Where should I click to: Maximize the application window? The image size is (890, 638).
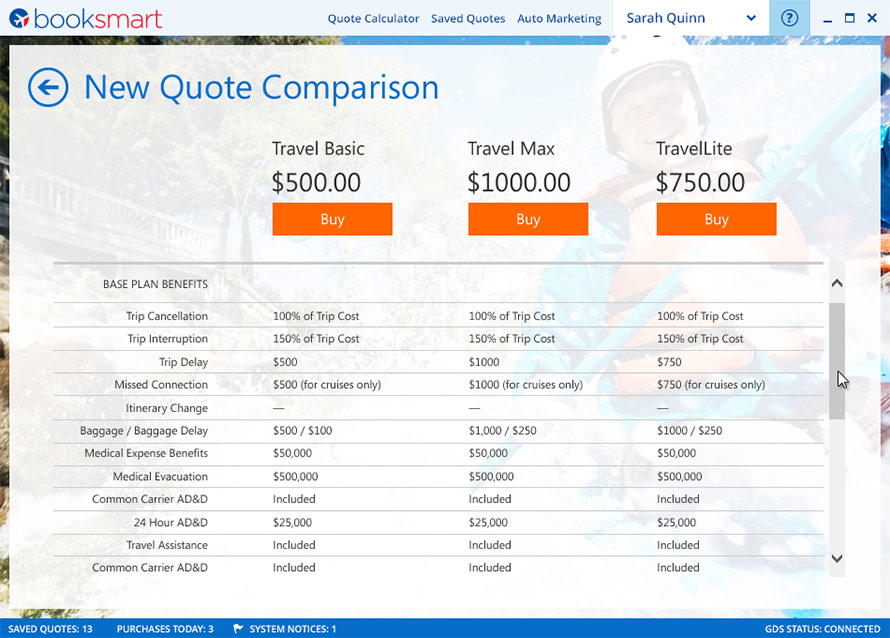849,18
